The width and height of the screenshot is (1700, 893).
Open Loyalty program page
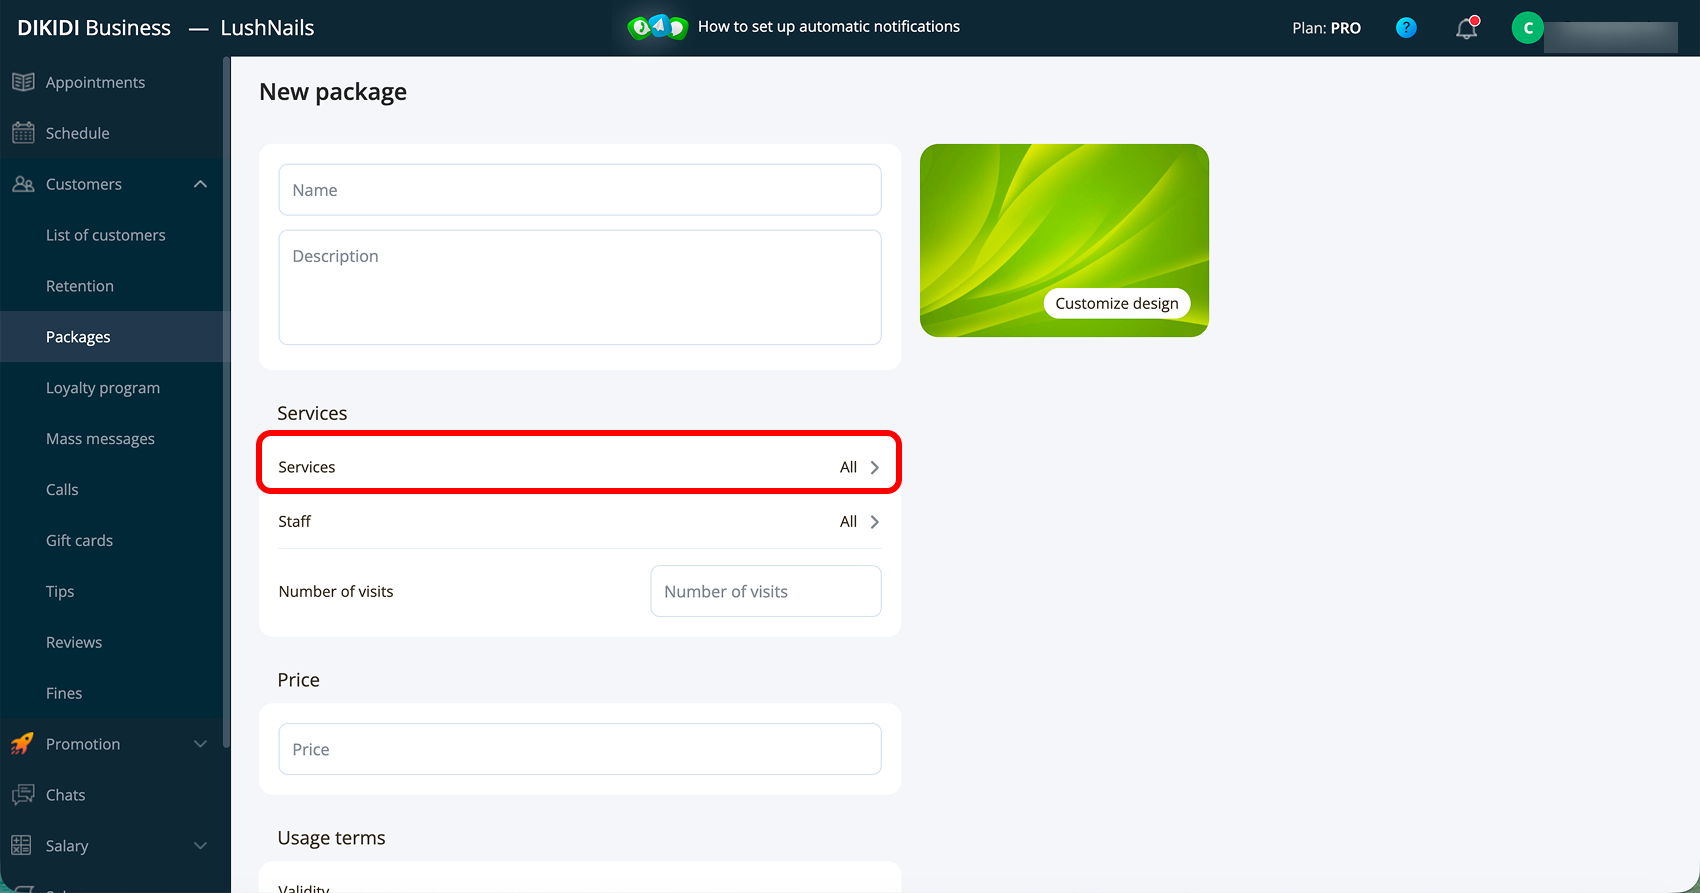(103, 388)
